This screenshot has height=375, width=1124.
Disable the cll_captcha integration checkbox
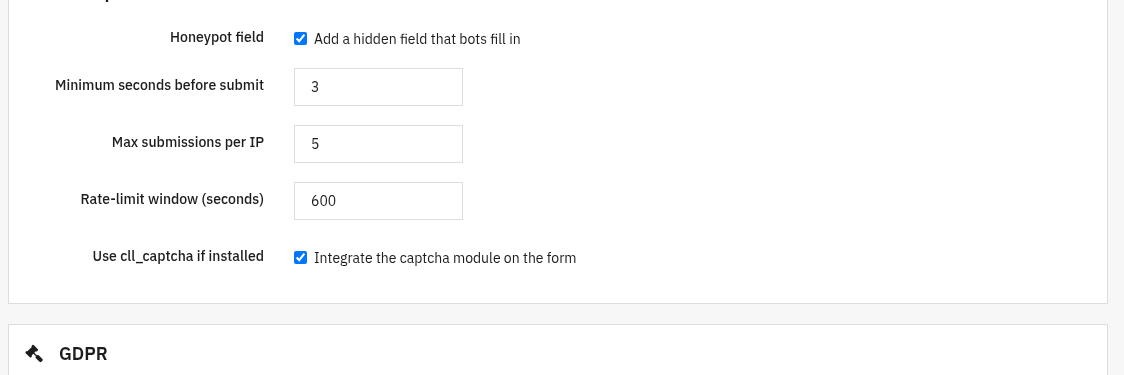[x=300, y=257]
